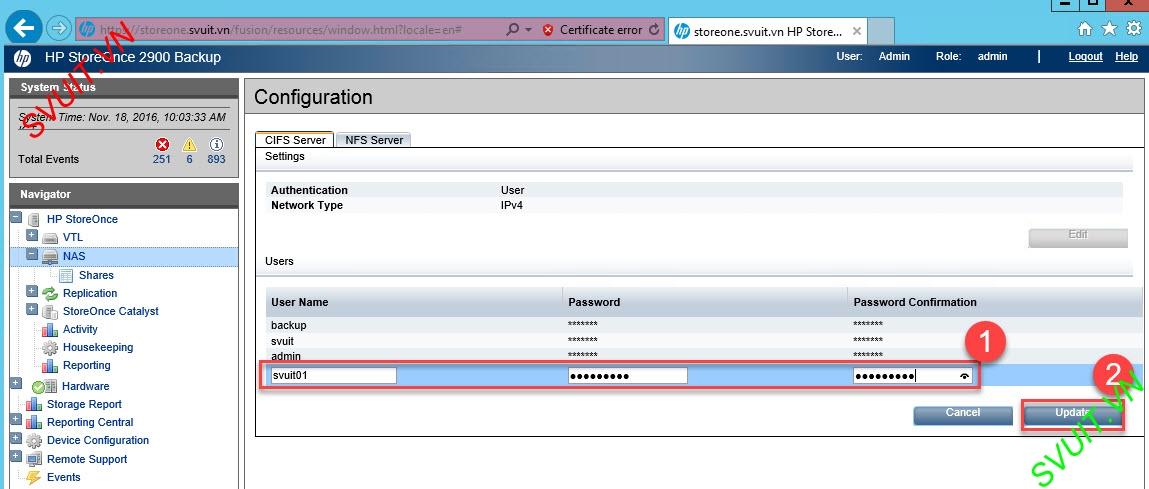Click the Cancel button

click(x=963, y=413)
